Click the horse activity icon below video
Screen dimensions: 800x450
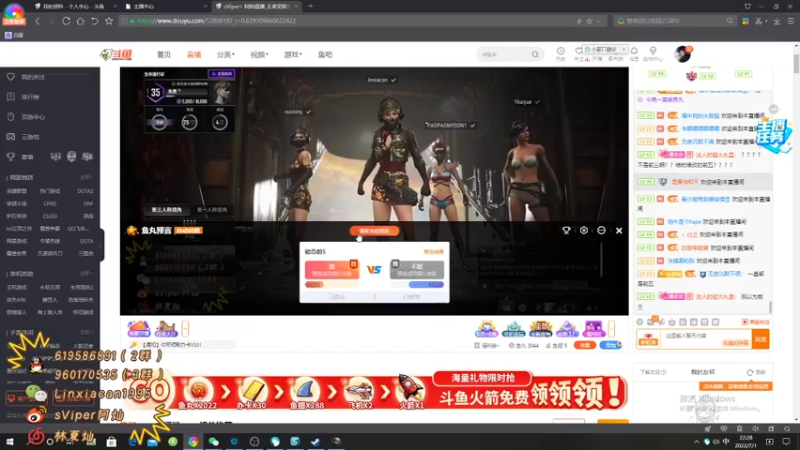tap(166, 329)
